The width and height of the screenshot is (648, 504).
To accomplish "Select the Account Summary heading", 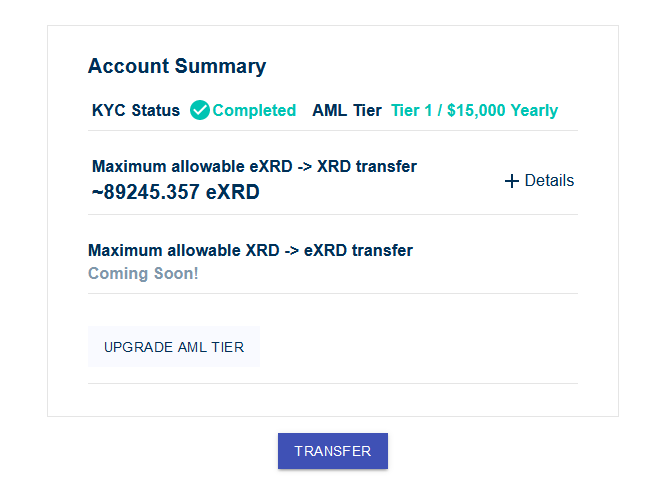I will click(x=177, y=66).
